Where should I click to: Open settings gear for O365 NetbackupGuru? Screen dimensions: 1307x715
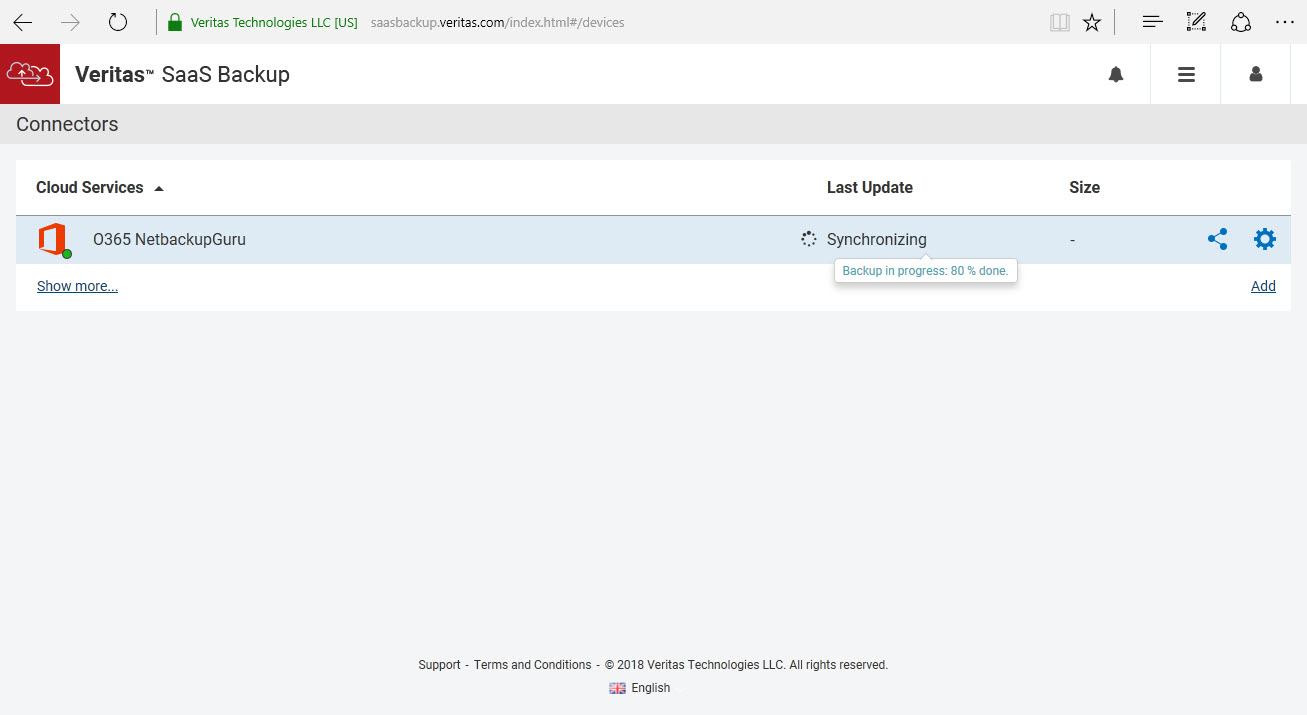(x=1265, y=239)
